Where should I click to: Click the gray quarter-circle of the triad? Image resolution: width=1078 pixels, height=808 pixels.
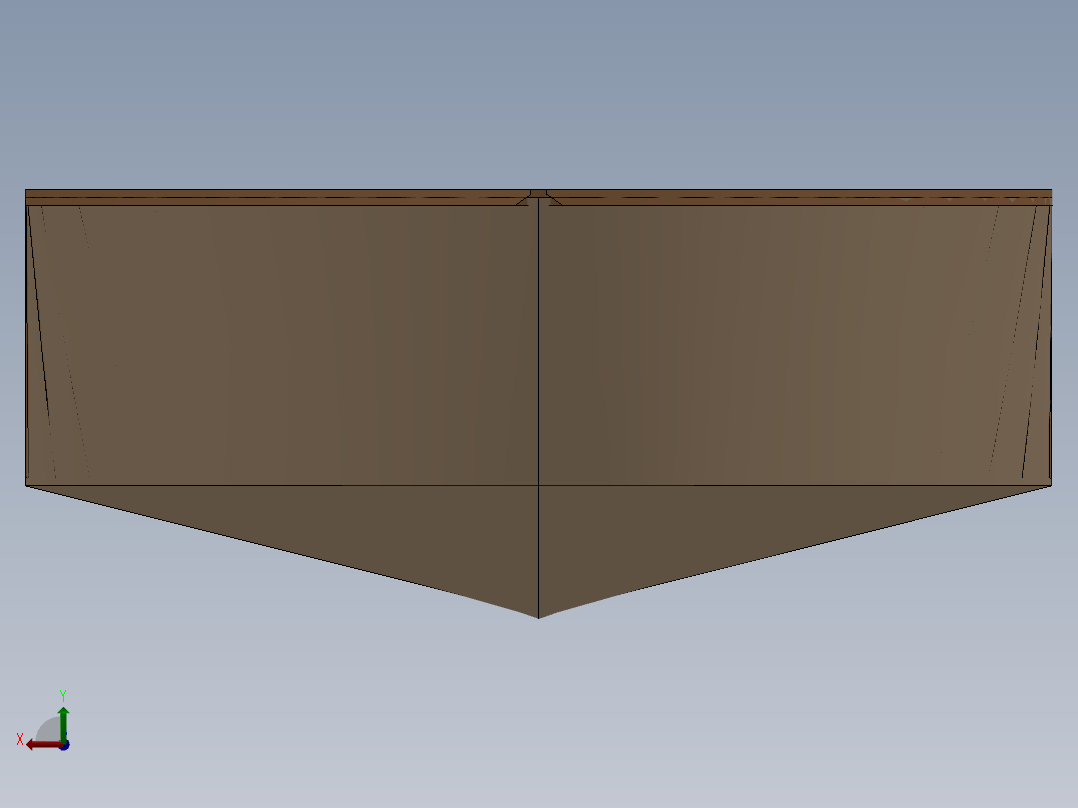[x=48, y=729]
